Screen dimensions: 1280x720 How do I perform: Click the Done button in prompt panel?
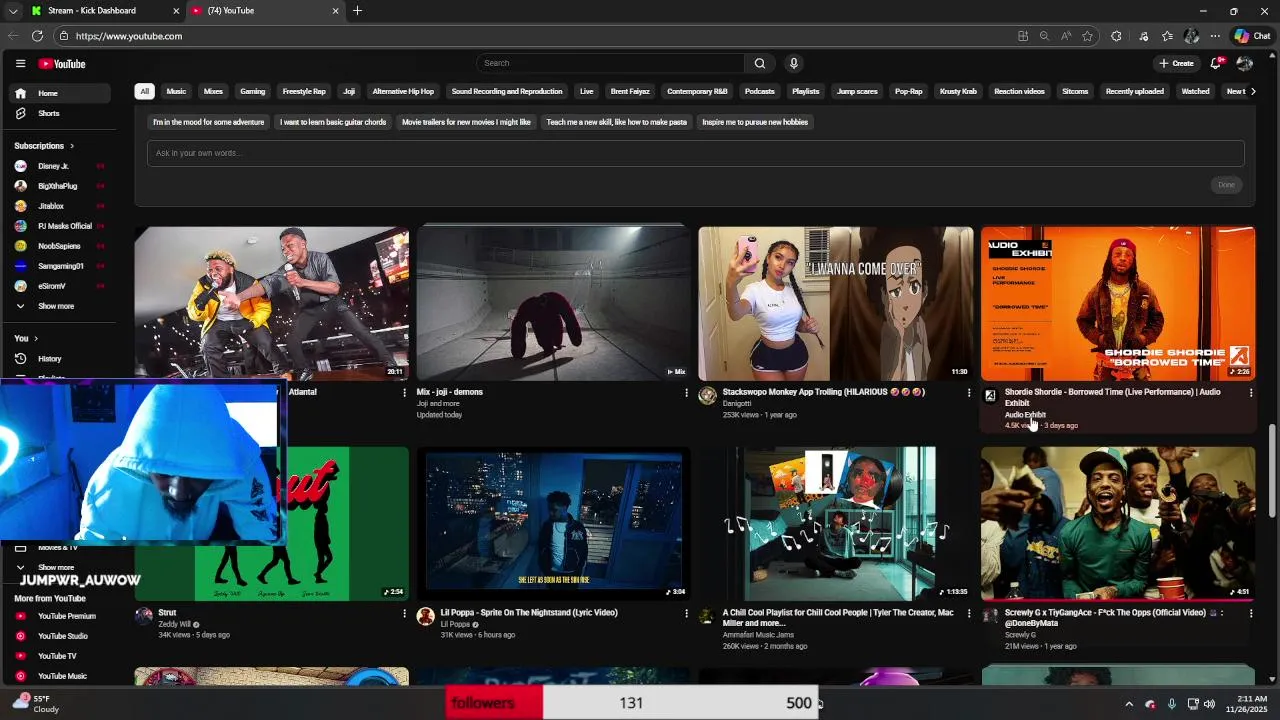(x=1226, y=185)
